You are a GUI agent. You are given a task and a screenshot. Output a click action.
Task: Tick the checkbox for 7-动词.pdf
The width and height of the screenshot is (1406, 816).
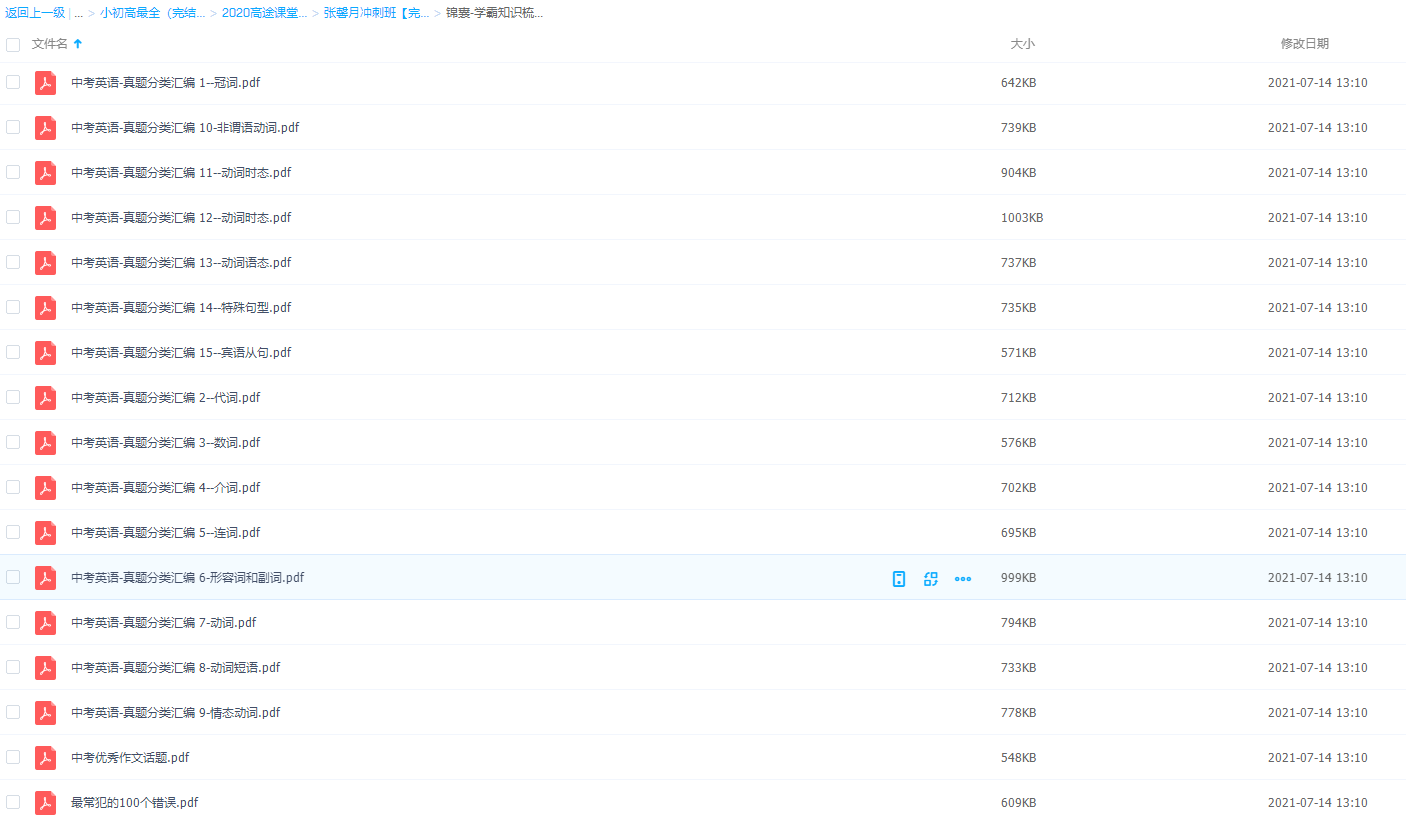point(13,622)
